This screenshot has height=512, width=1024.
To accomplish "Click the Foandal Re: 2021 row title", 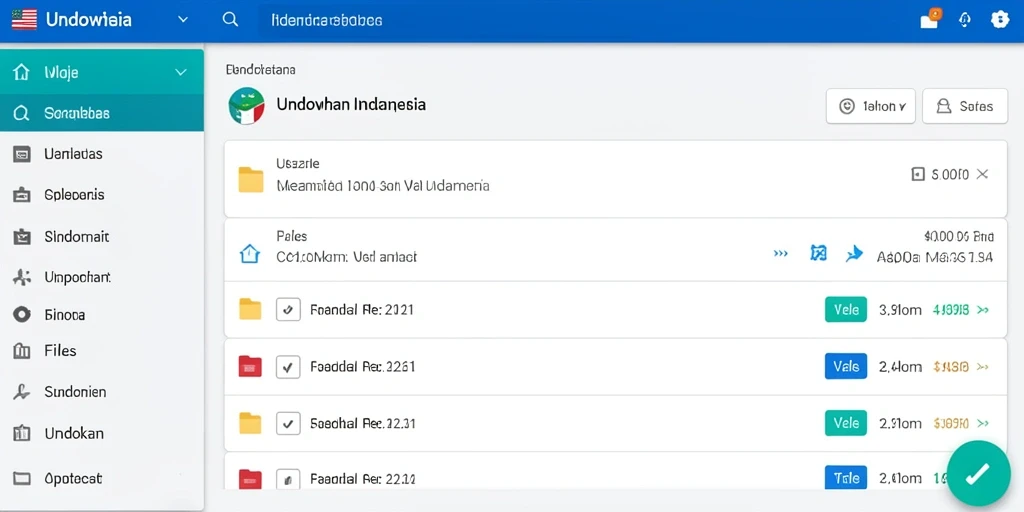I will (361, 310).
